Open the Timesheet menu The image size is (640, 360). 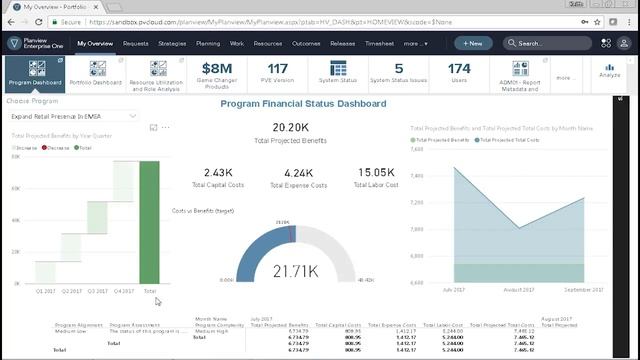(380, 44)
